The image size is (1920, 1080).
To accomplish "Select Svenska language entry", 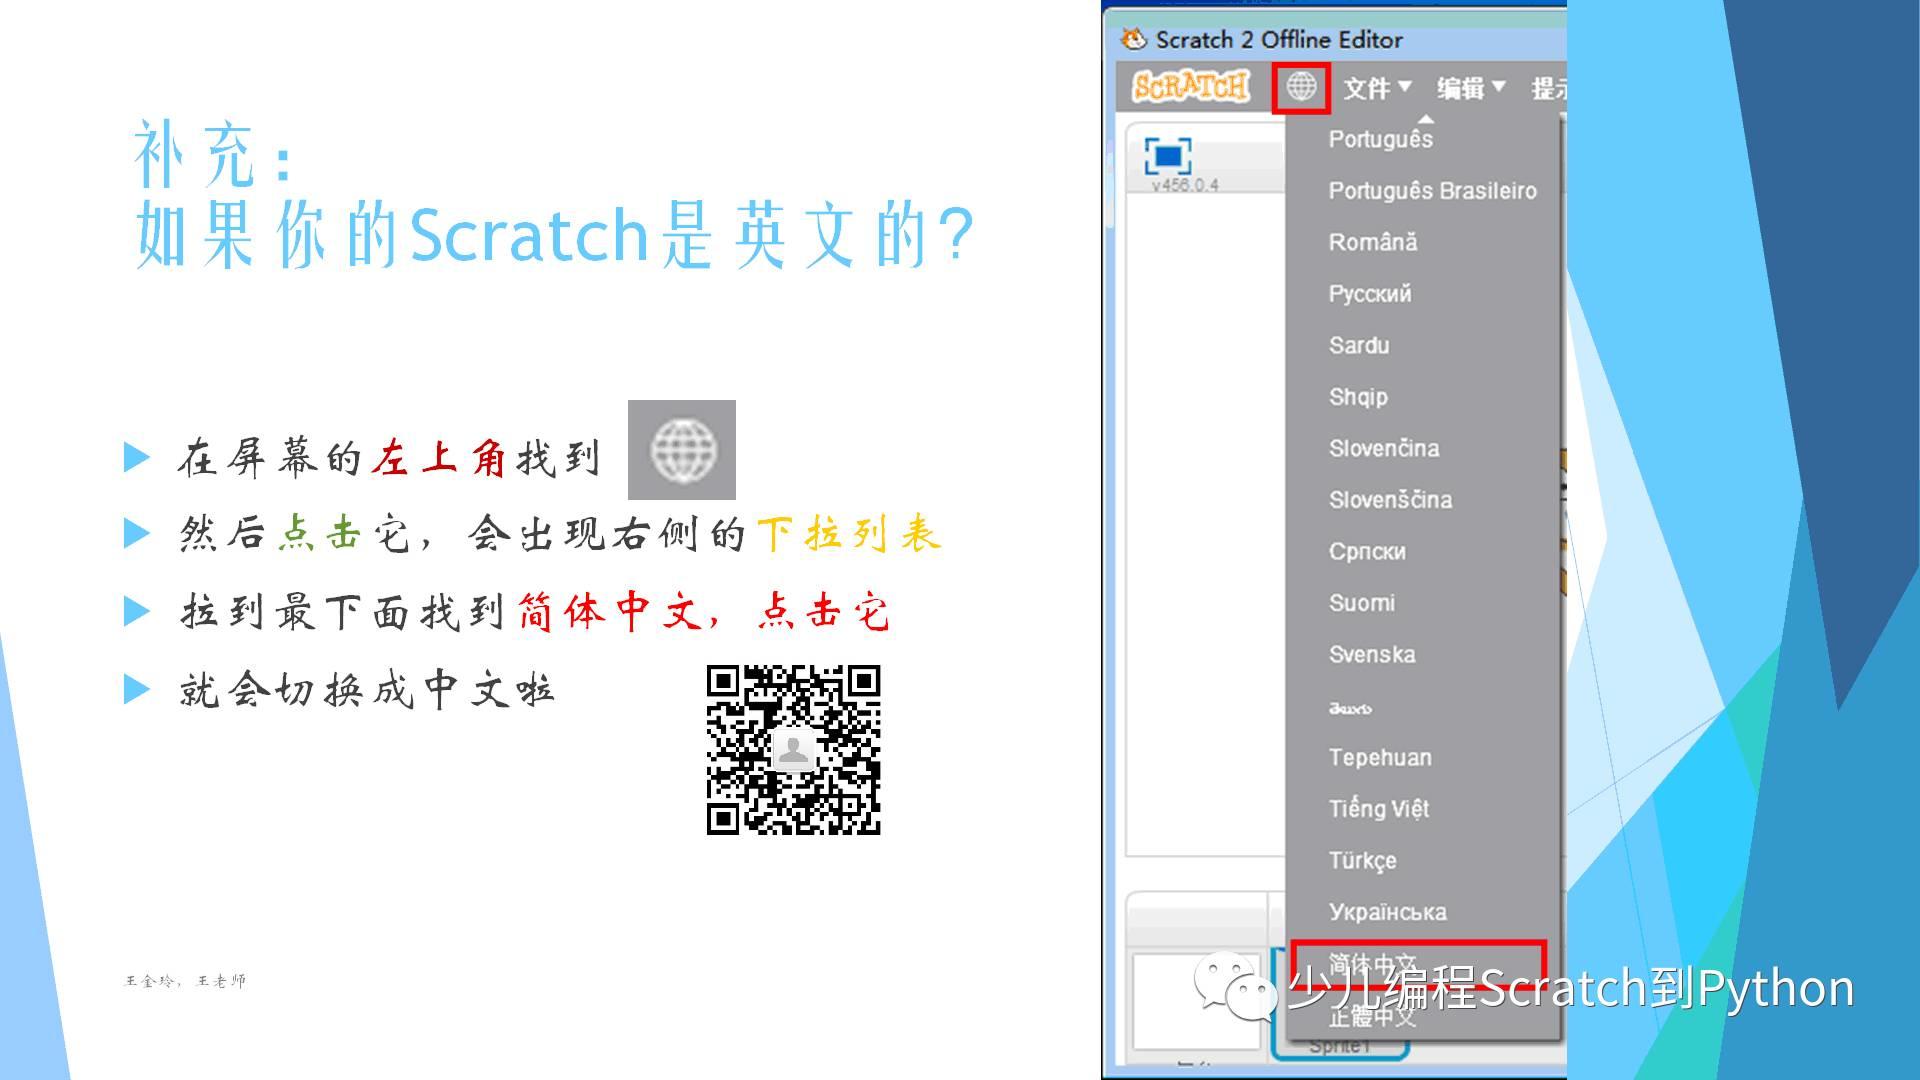I will point(1372,655).
